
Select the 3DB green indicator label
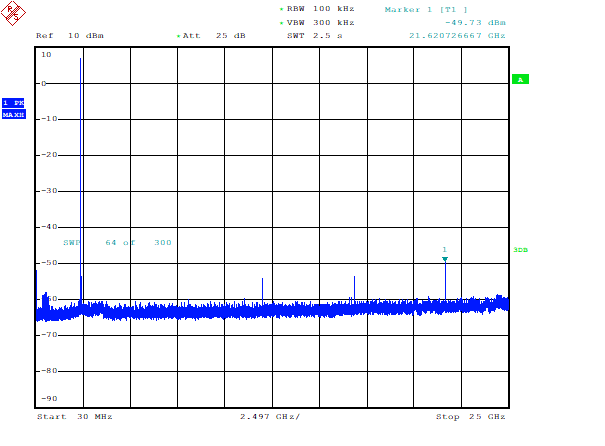point(520,249)
